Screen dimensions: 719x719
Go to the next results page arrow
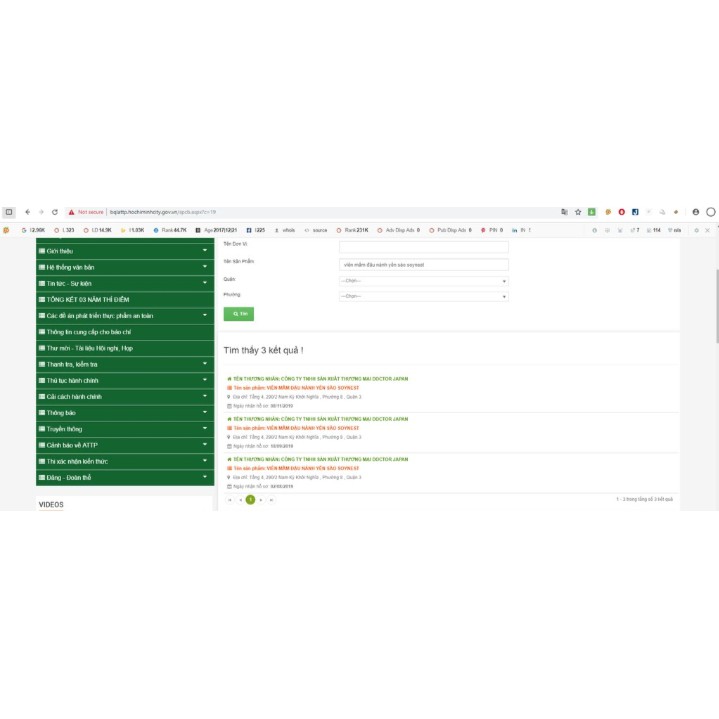coord(261,499)
